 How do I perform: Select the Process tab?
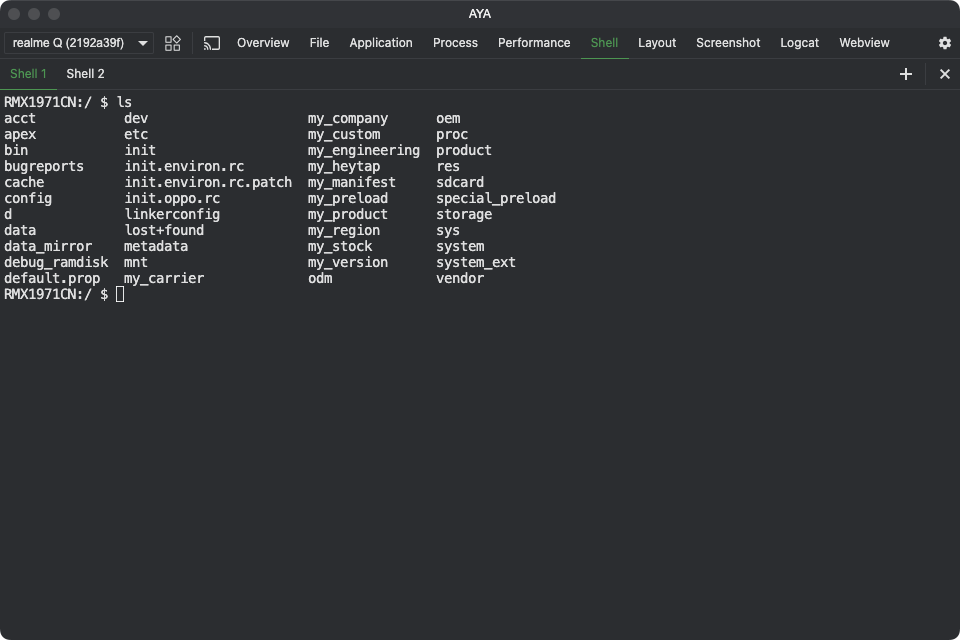(455, 43)
